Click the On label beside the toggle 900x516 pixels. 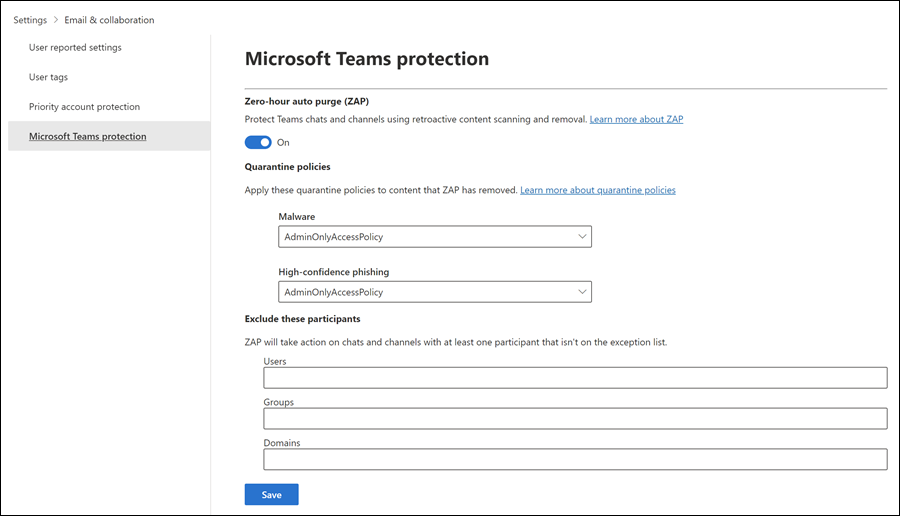pyautogui.click(x=283, y=142)
